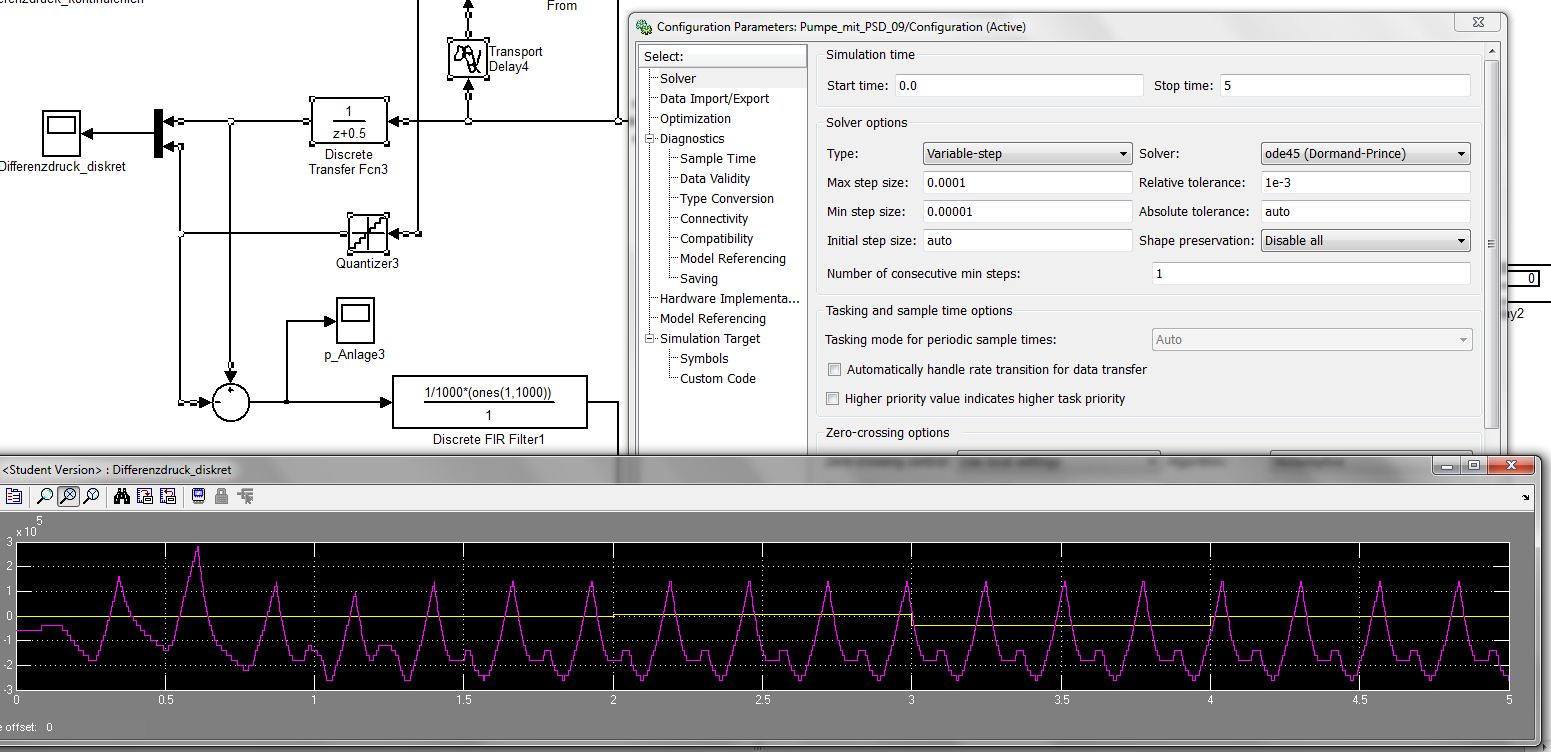This screenshot has height=752, width=1551.
Task: Open the Transport Delay4 block
Action: point(466,58)
